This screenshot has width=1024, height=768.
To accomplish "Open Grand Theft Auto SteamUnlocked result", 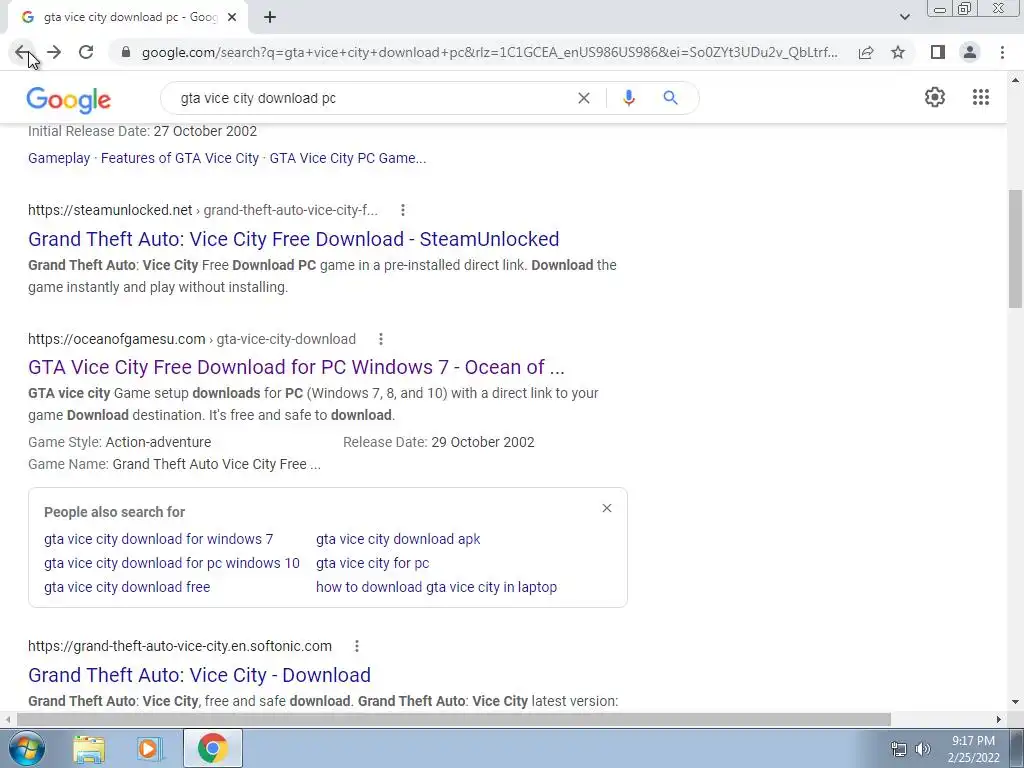I will [293, 239].
